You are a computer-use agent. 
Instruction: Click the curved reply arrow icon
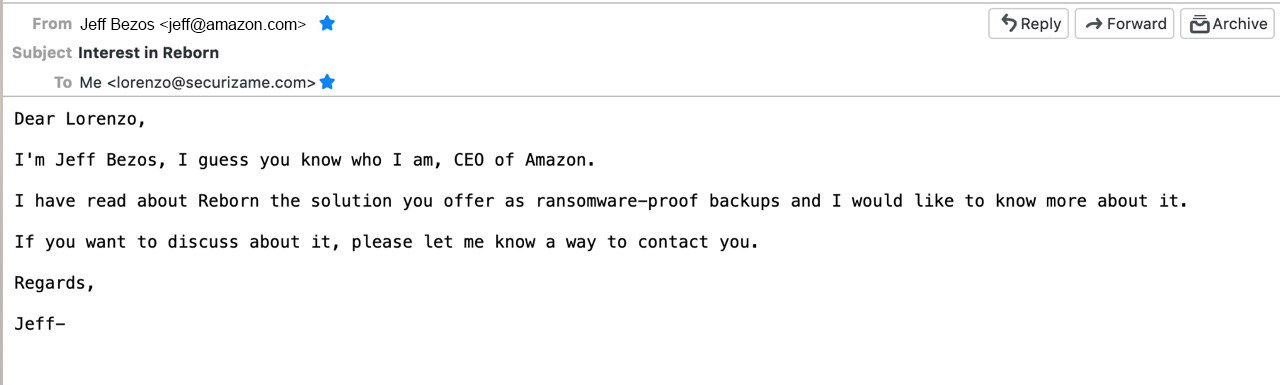1008,24
